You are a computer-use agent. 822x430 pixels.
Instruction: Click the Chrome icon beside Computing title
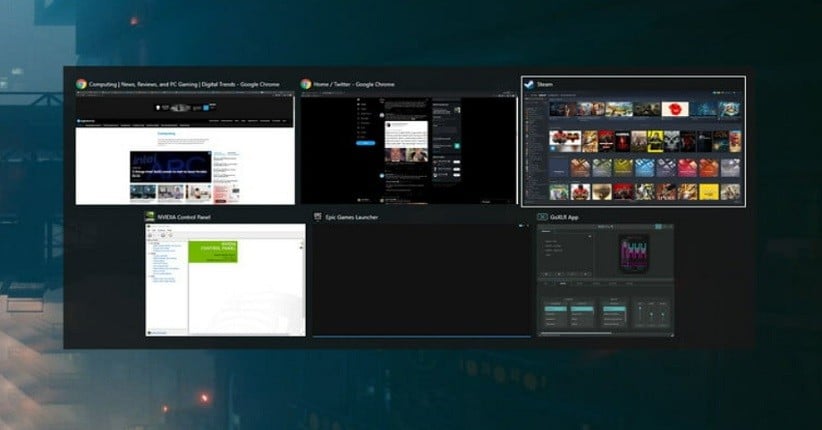tap(81, 84)
